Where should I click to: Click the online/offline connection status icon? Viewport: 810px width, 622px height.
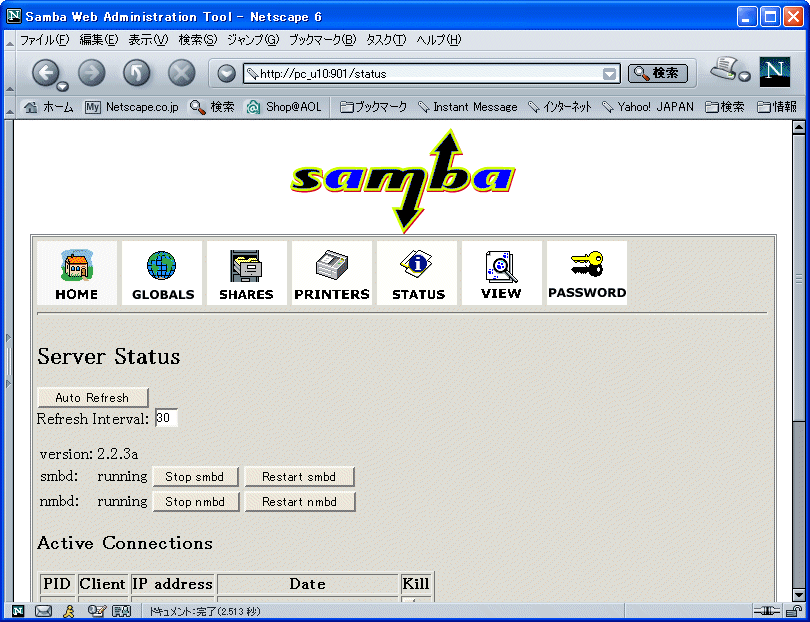tap(767, 612)
